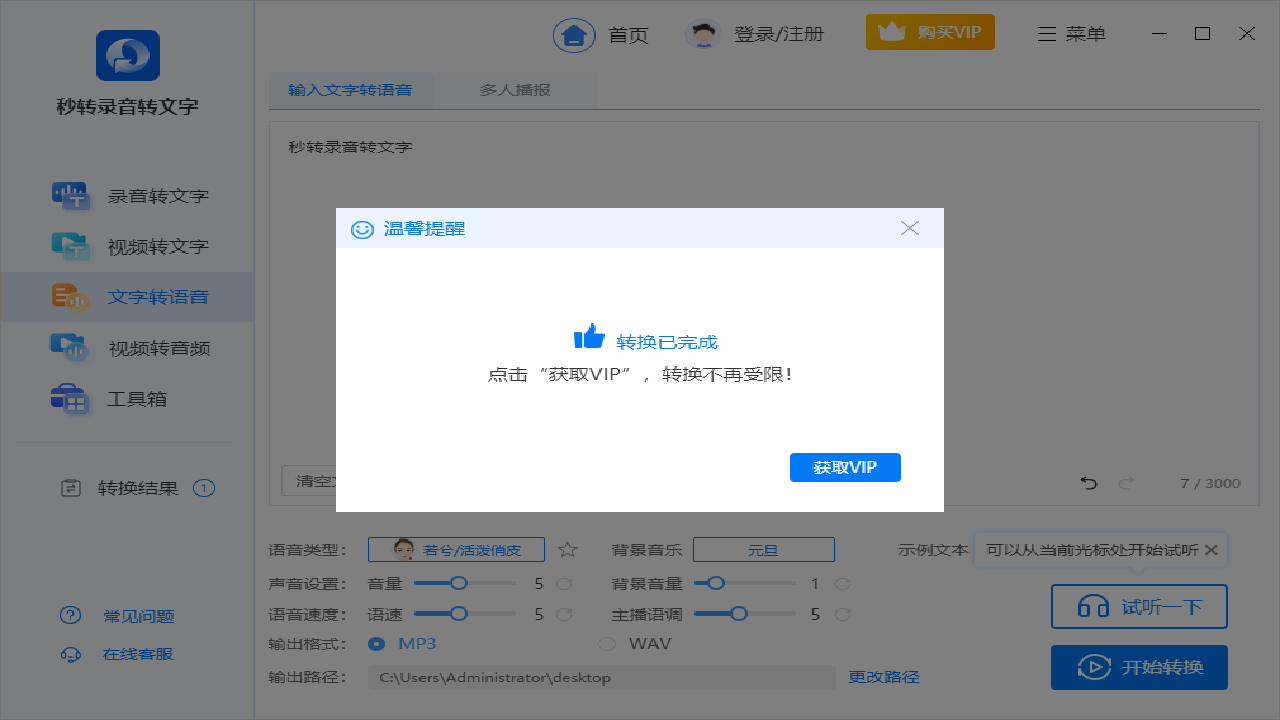The height and width of the screenshot is (720, 1280).
Task: Select the WAV output format
Action: (x=607, y=643)
